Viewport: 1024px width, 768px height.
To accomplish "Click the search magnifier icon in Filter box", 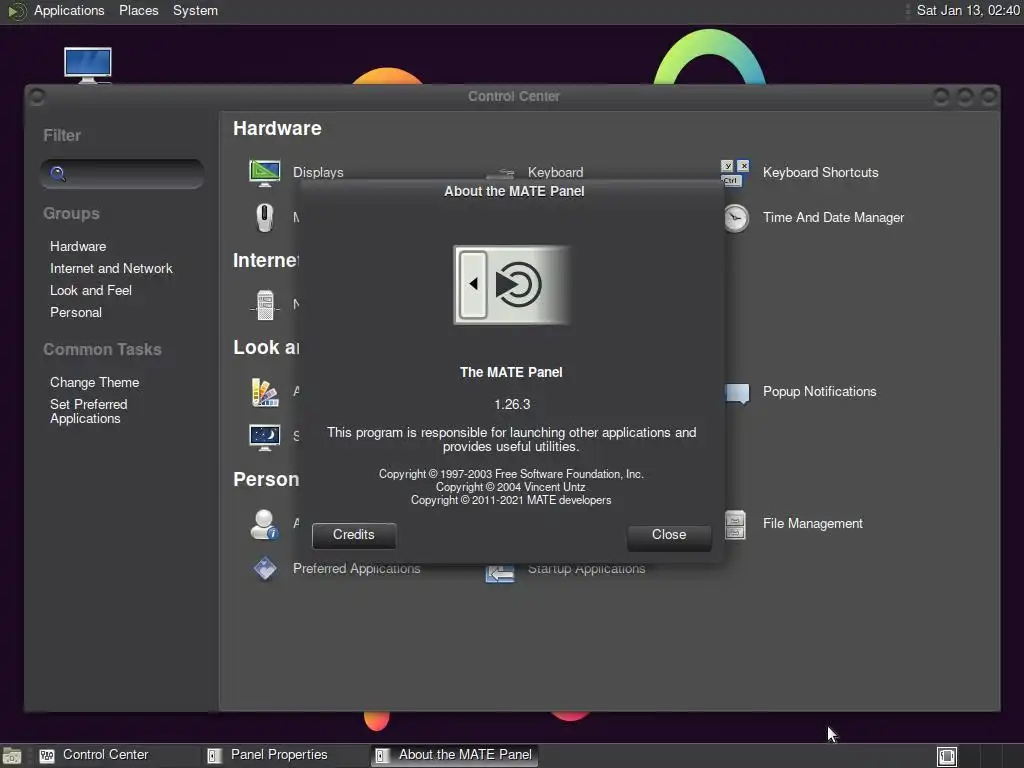I will point(58,174).
